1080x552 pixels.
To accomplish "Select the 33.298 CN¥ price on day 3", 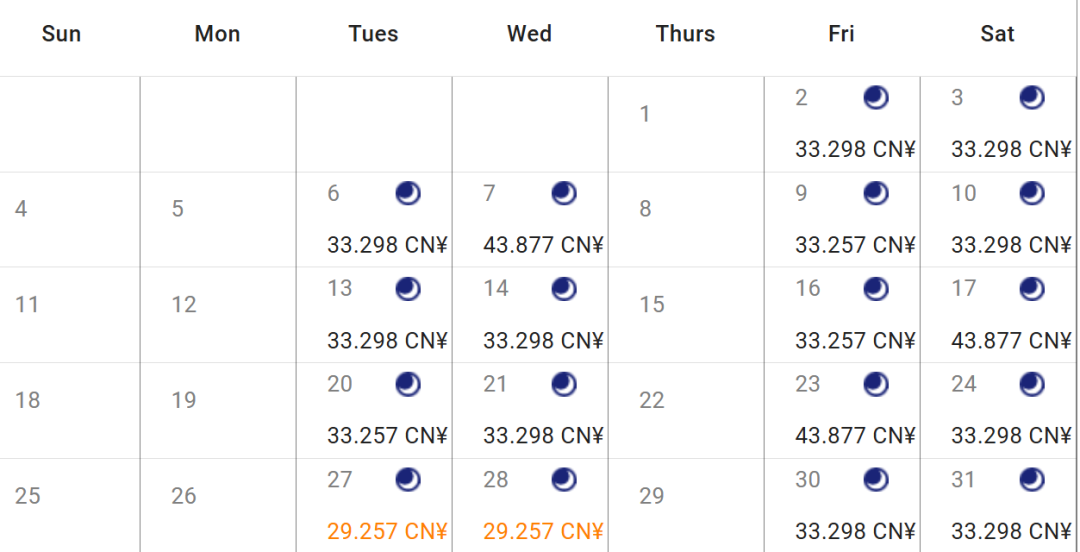I will pyautogui.click(x=1011, y=149).
